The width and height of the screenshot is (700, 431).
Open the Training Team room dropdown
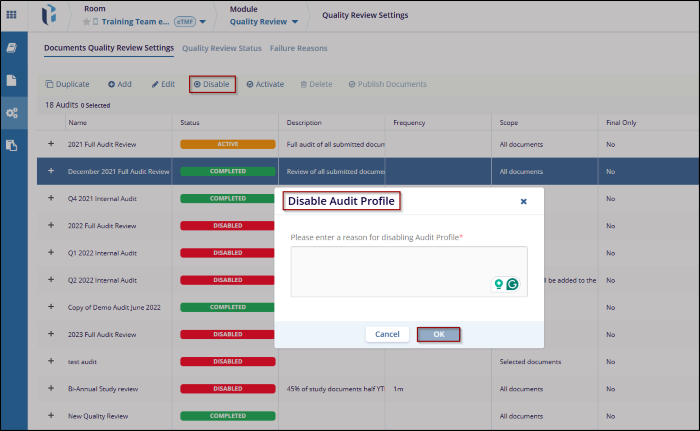point(203,21)
